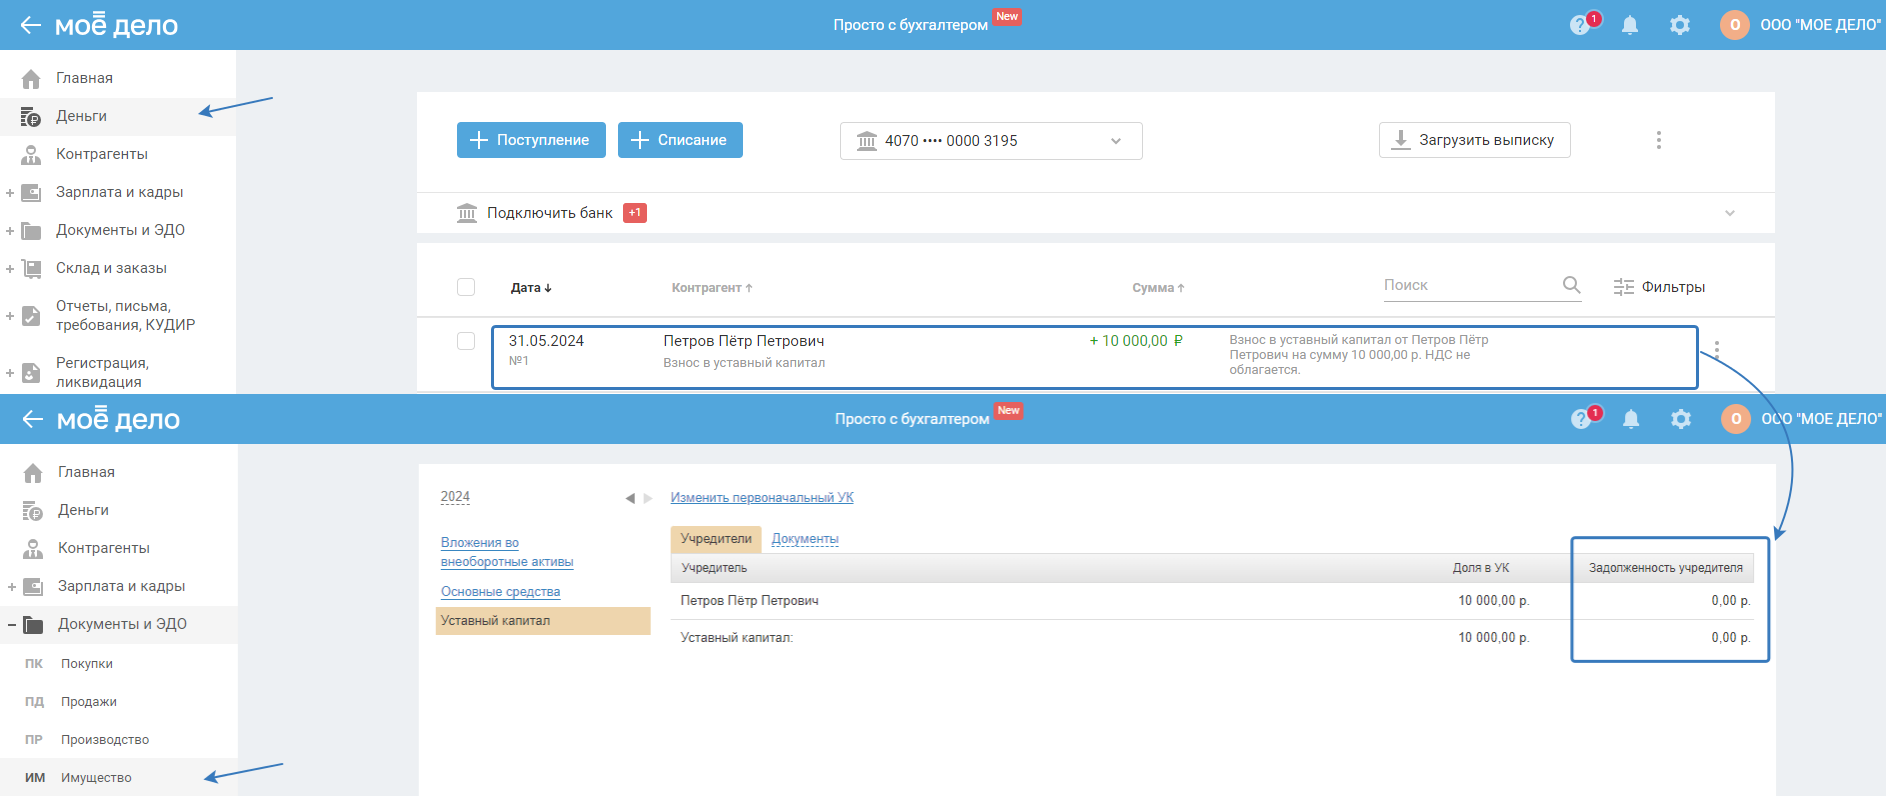Viewport: 1886px width, 796px height.
Task: Follow the Изменить первоначальный УК link
Action: click(x=762, y=498)
